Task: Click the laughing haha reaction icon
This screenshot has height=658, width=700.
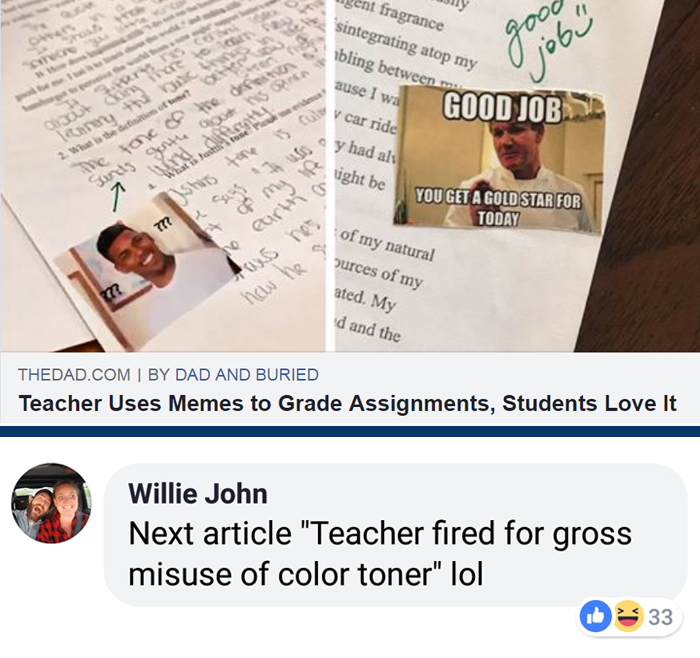Action: click(628, 616)
